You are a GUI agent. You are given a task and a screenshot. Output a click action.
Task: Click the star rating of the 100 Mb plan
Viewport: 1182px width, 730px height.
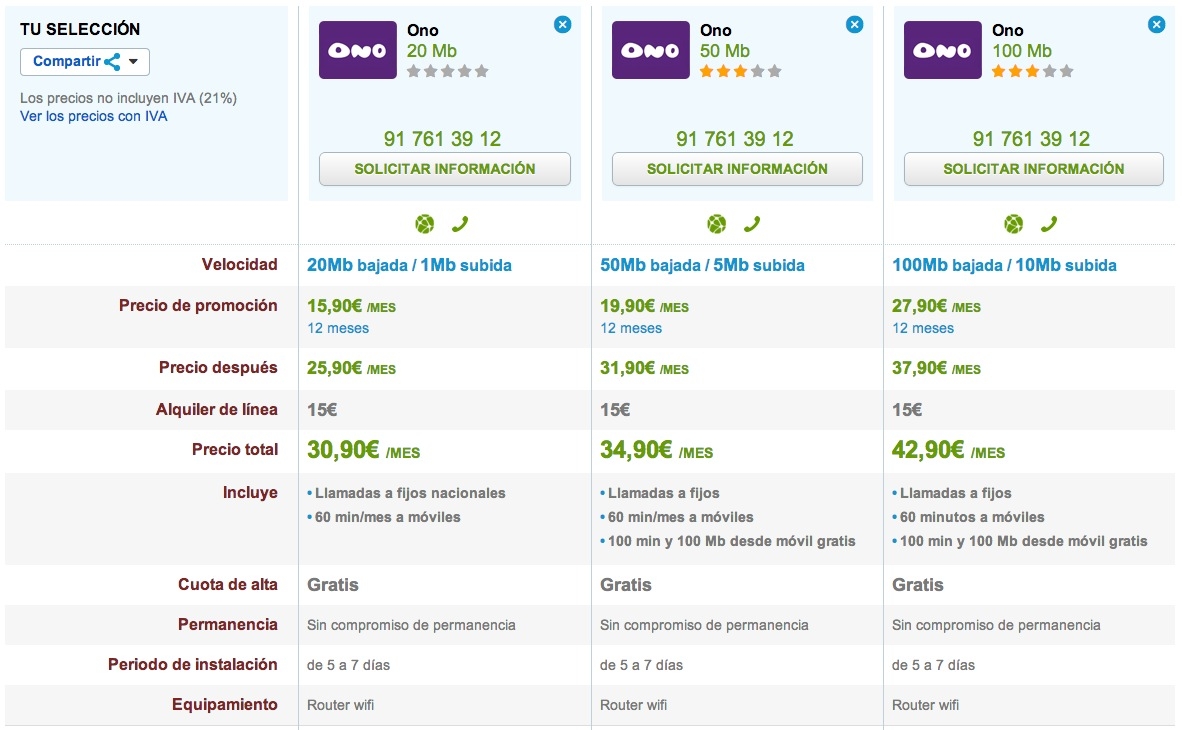coord(1033,72)
